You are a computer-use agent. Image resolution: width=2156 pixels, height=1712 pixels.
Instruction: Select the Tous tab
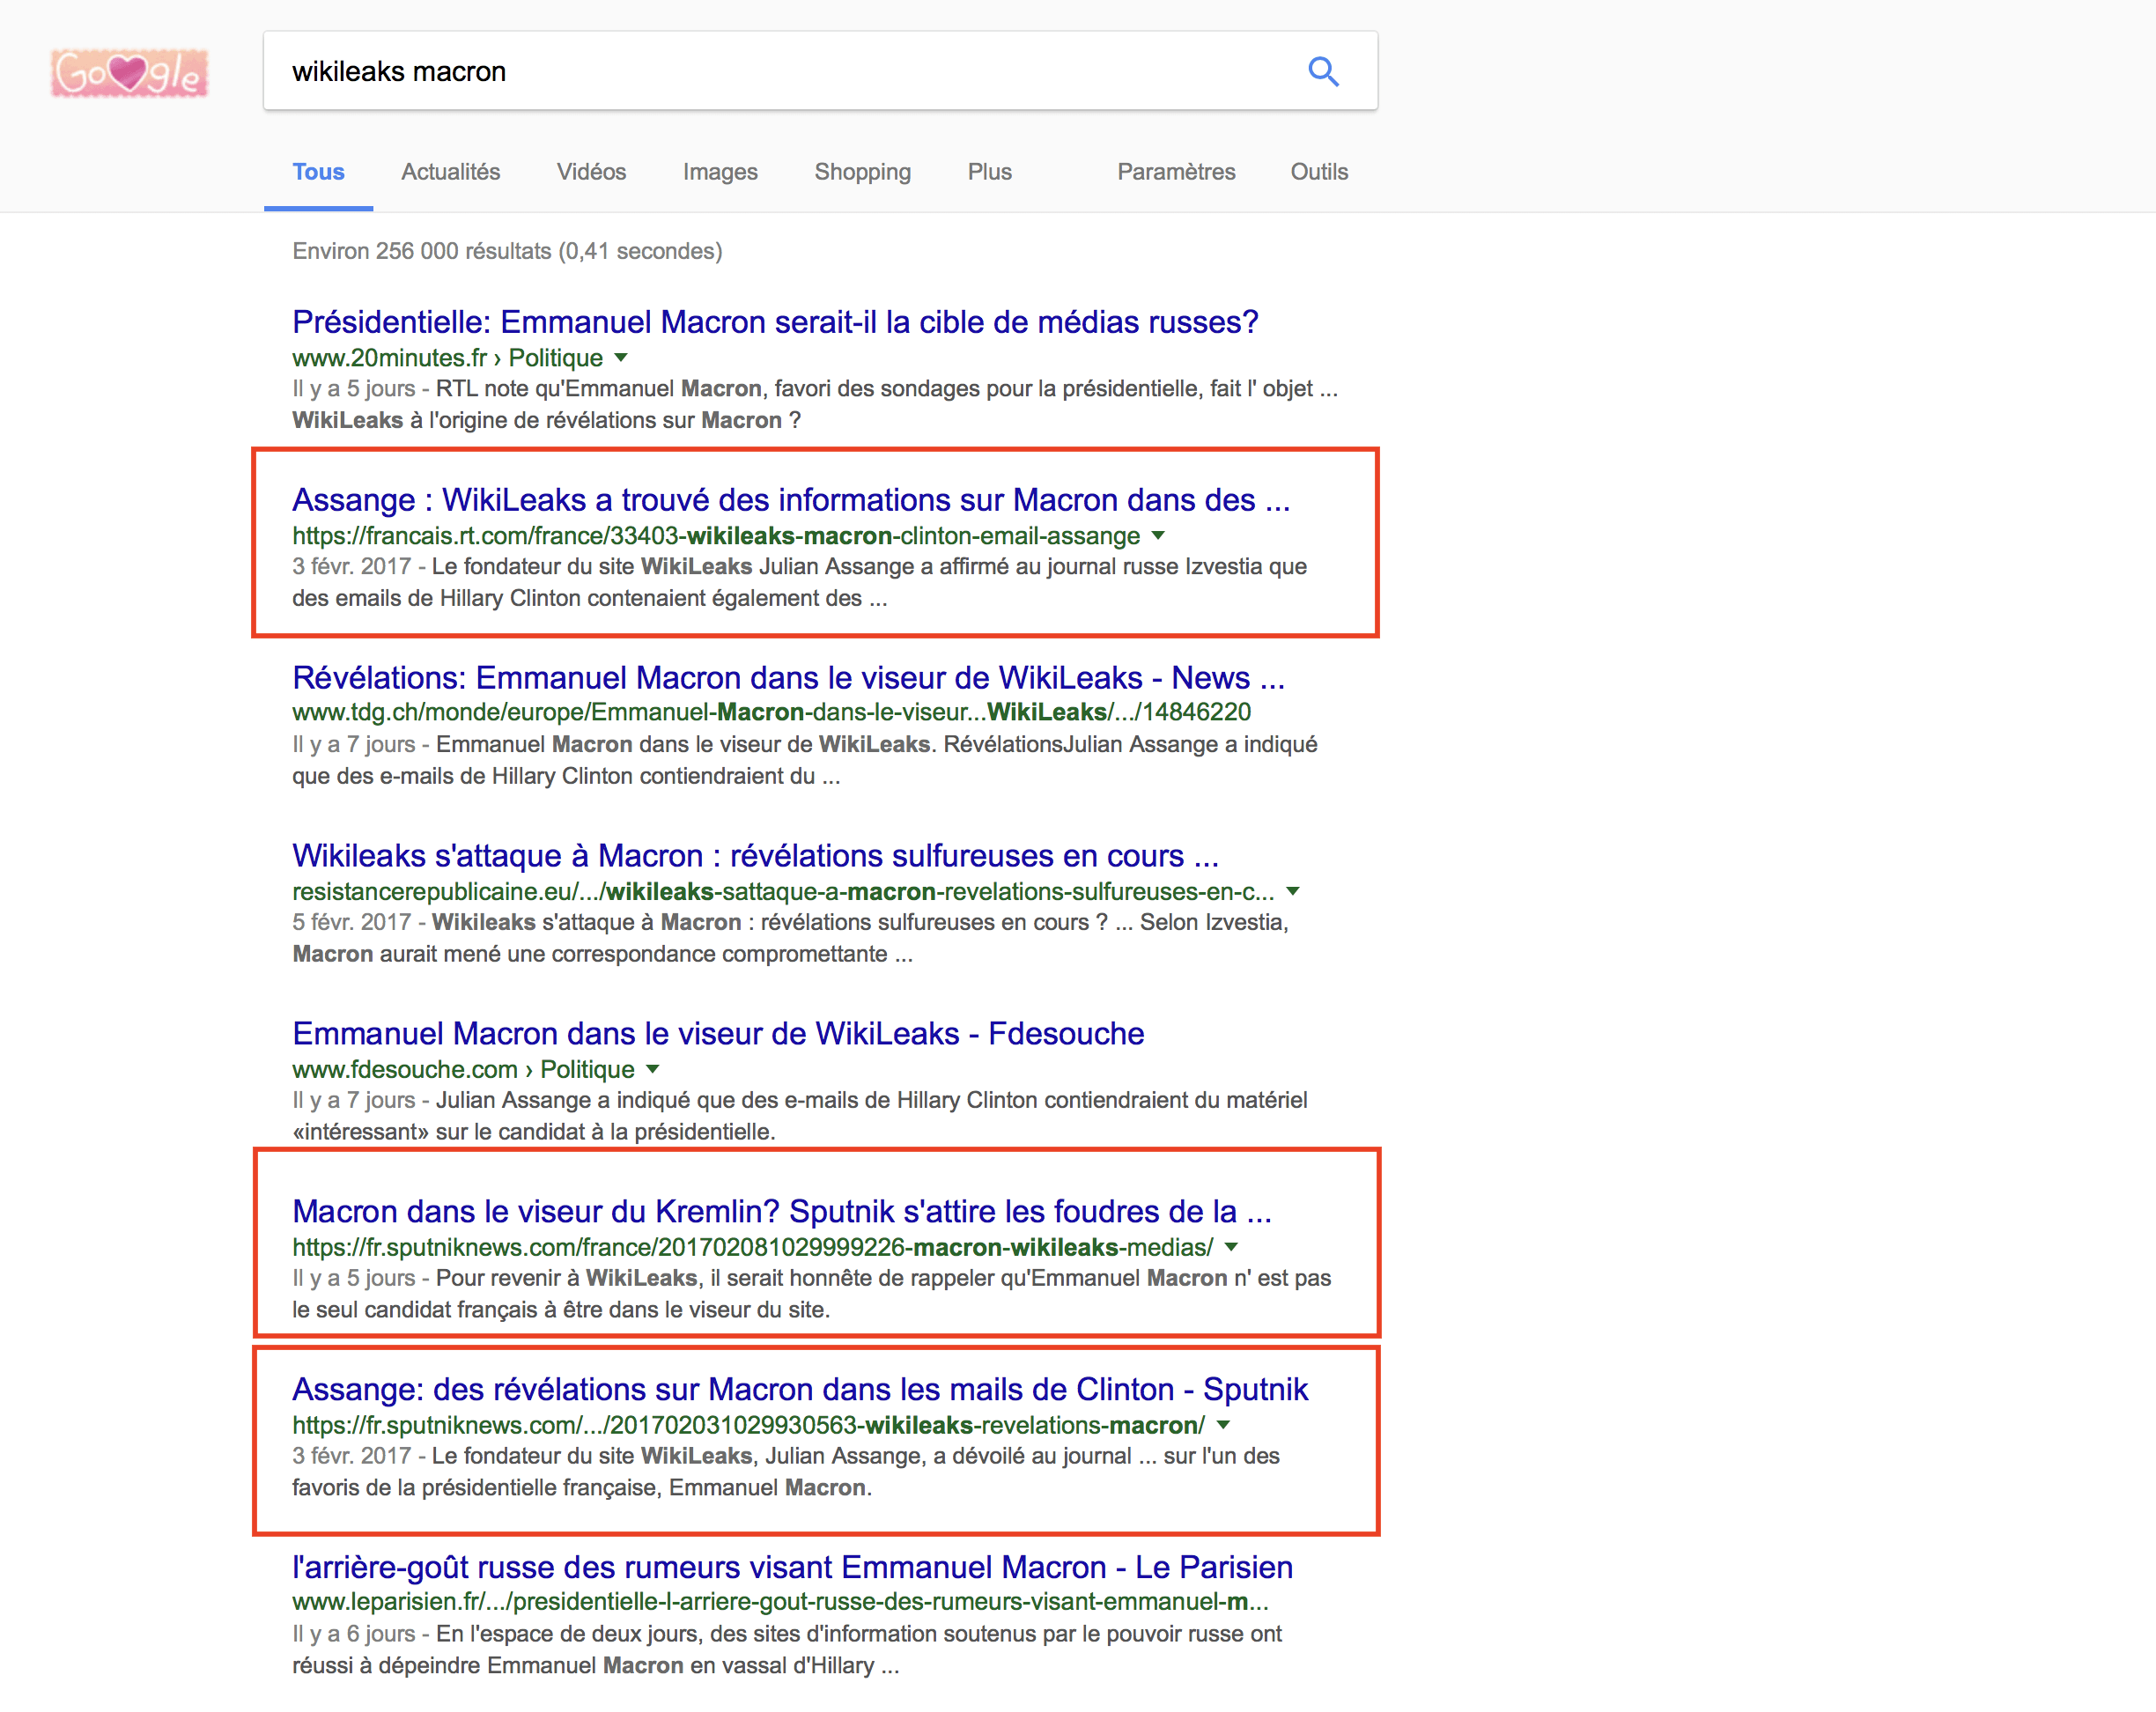pyautogui.click(x=318, y=172)
